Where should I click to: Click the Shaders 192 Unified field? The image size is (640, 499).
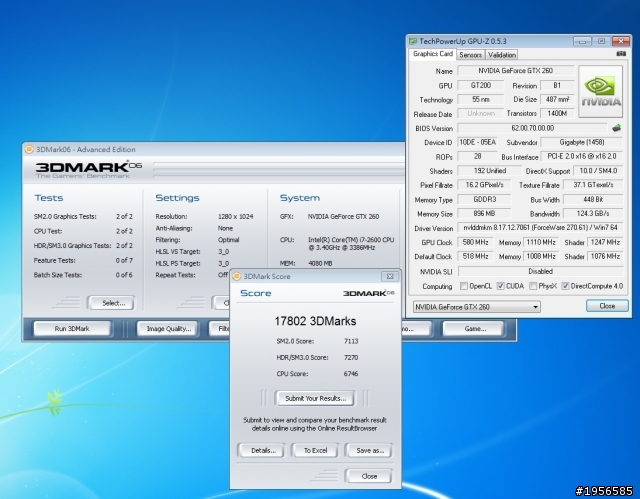coord(489,171)
